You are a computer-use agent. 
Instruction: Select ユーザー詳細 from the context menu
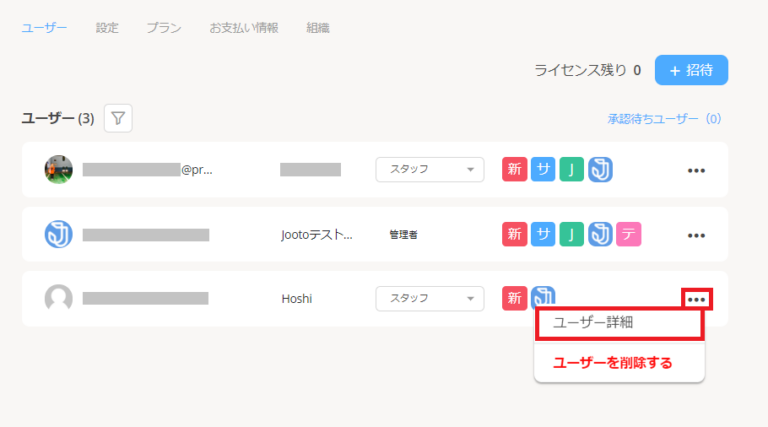620,323
